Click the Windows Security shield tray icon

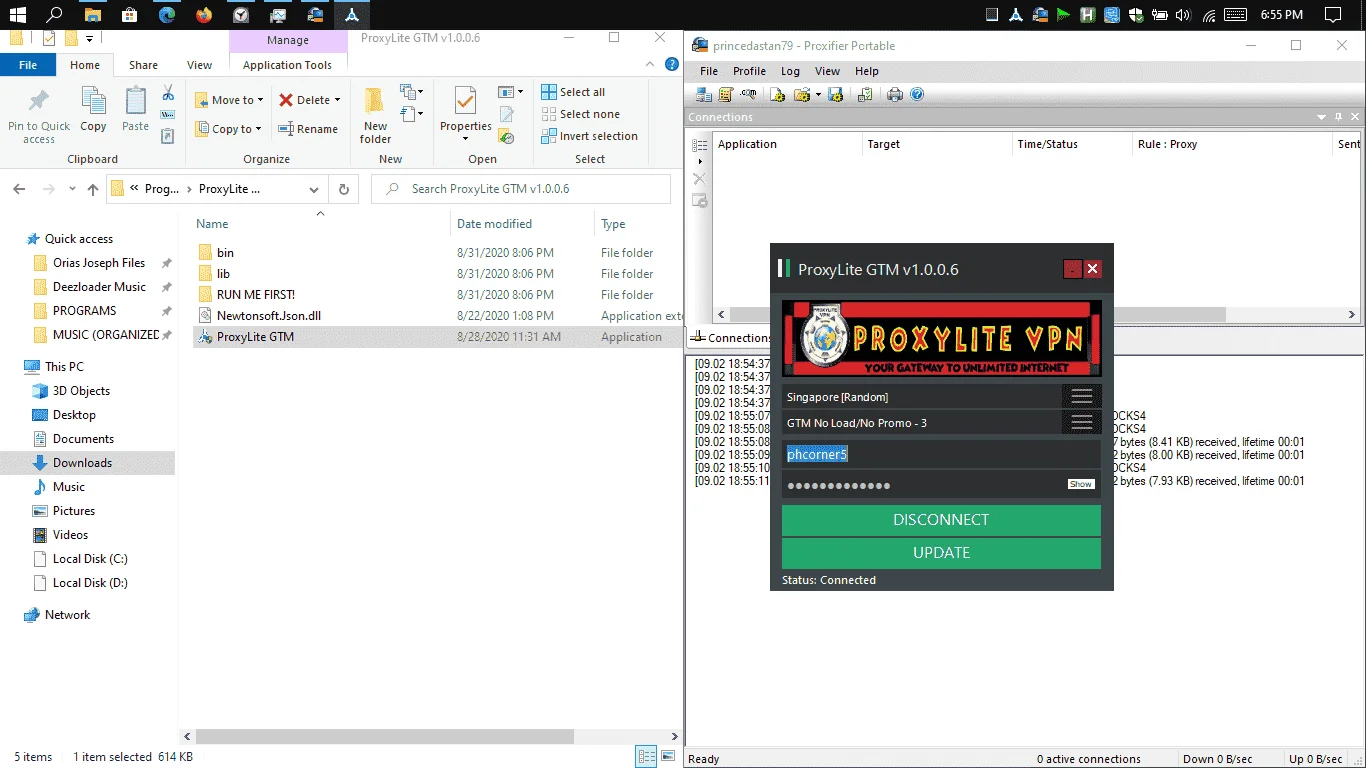point(1136,15)
